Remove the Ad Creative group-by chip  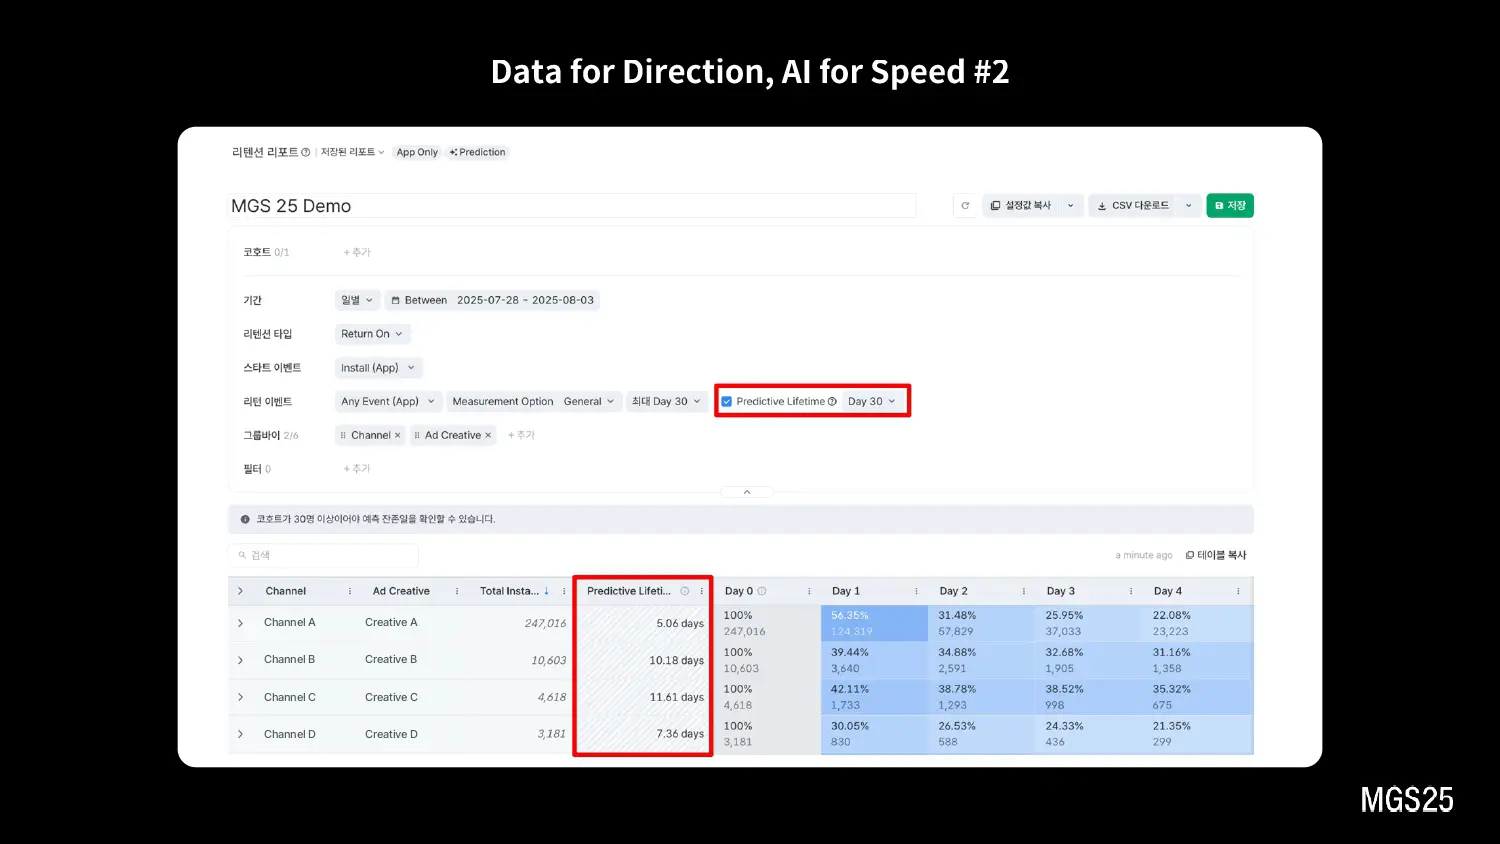(488, 436)
